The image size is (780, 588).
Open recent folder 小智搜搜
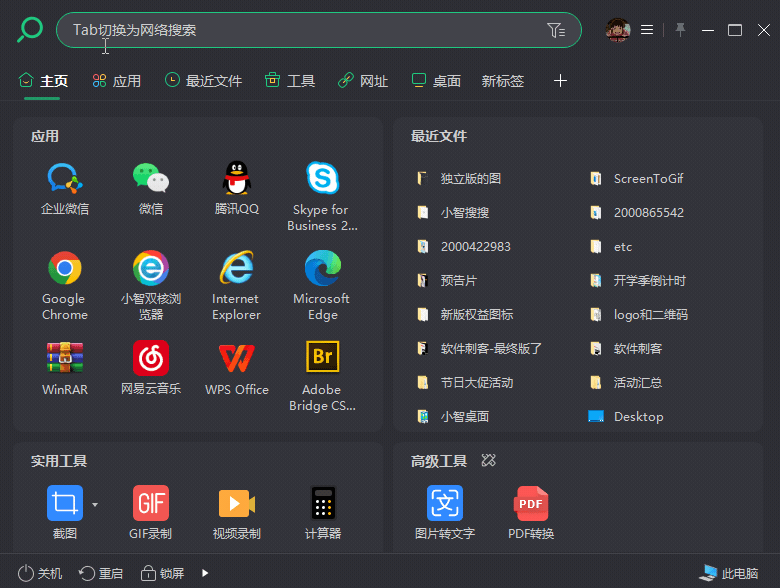[453, 212]
